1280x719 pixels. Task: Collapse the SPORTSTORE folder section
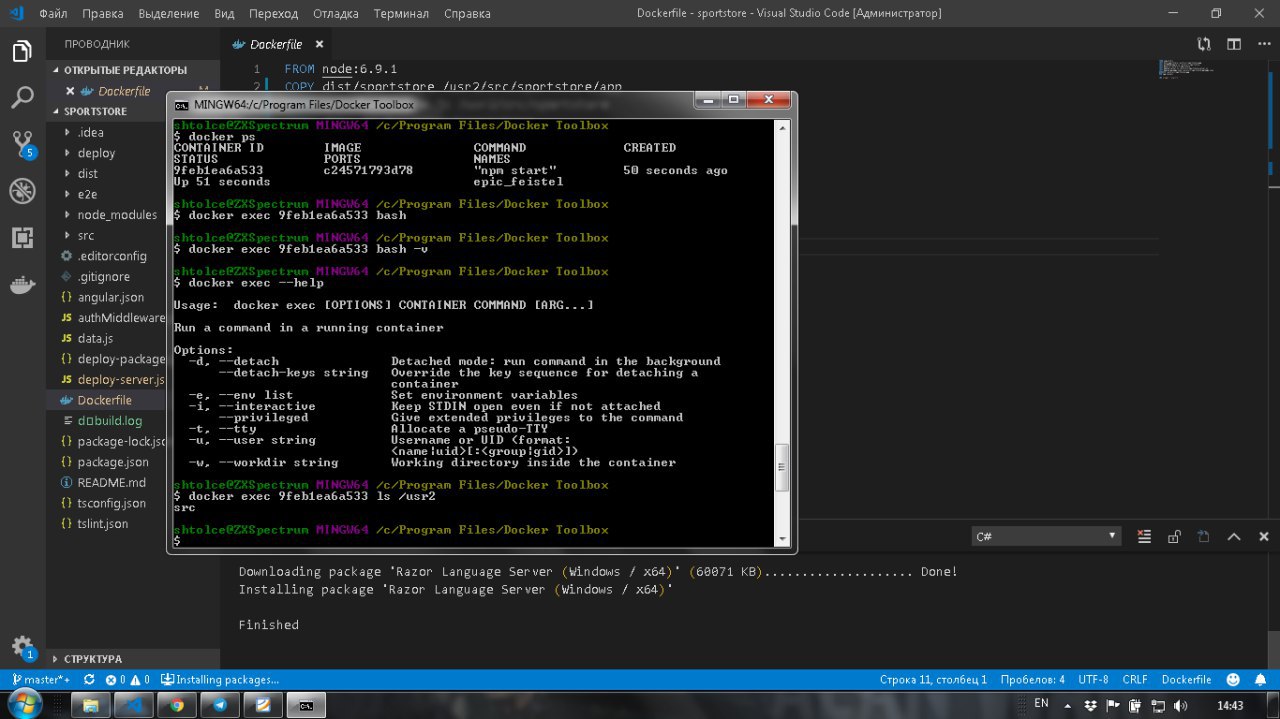(x=133, y=111)
